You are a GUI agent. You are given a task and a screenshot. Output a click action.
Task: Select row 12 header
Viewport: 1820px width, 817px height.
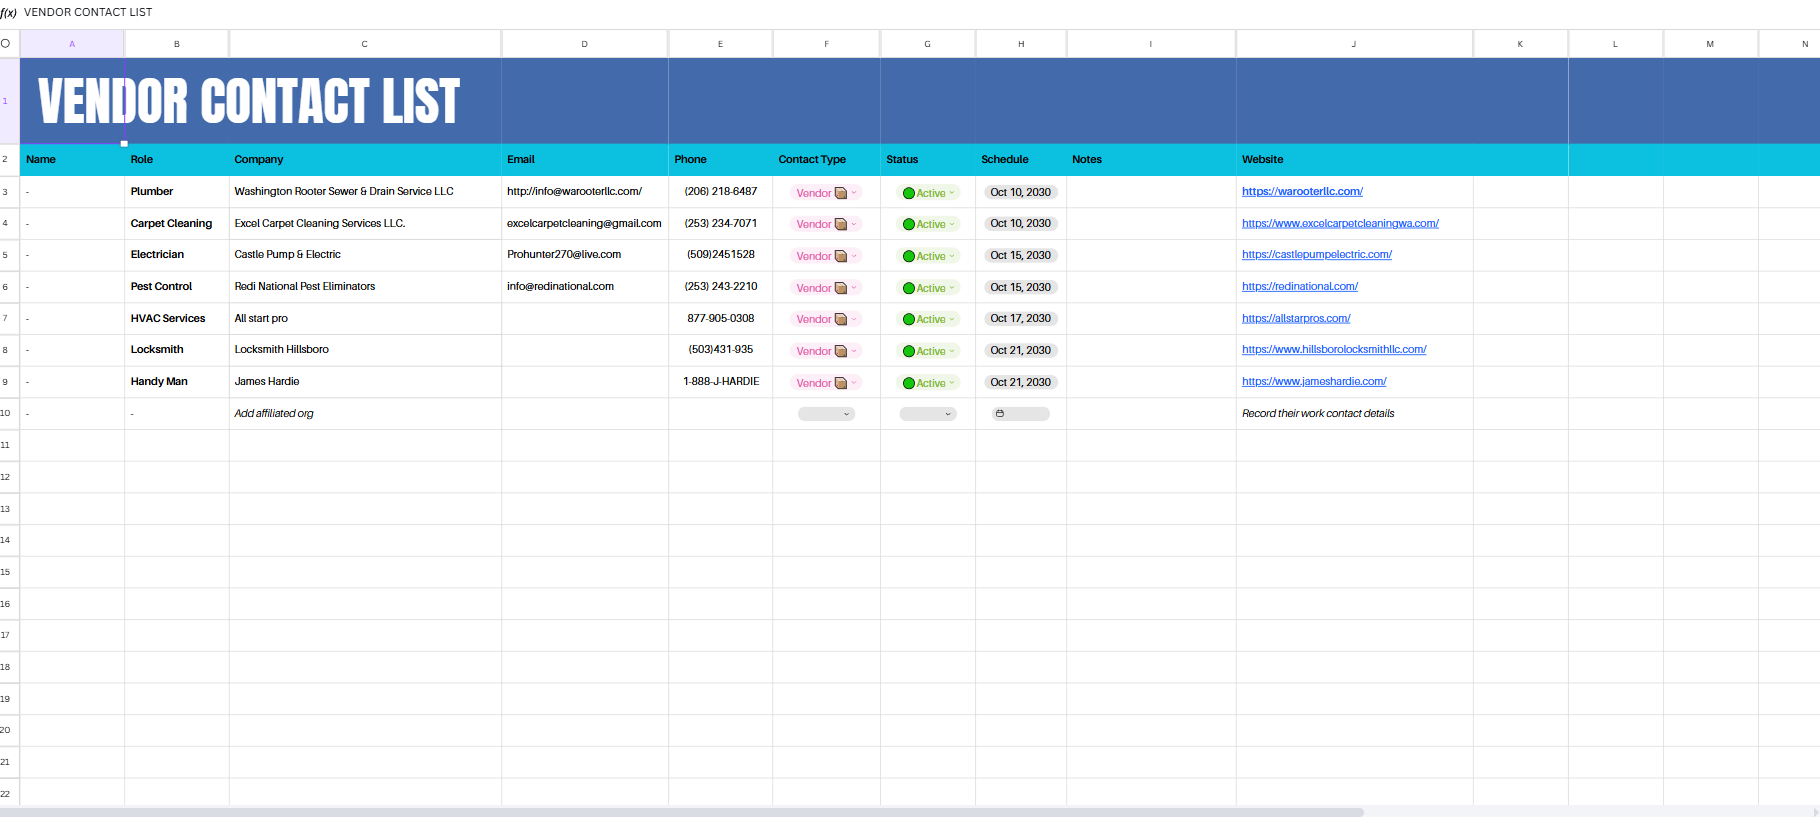pos(9,477)
